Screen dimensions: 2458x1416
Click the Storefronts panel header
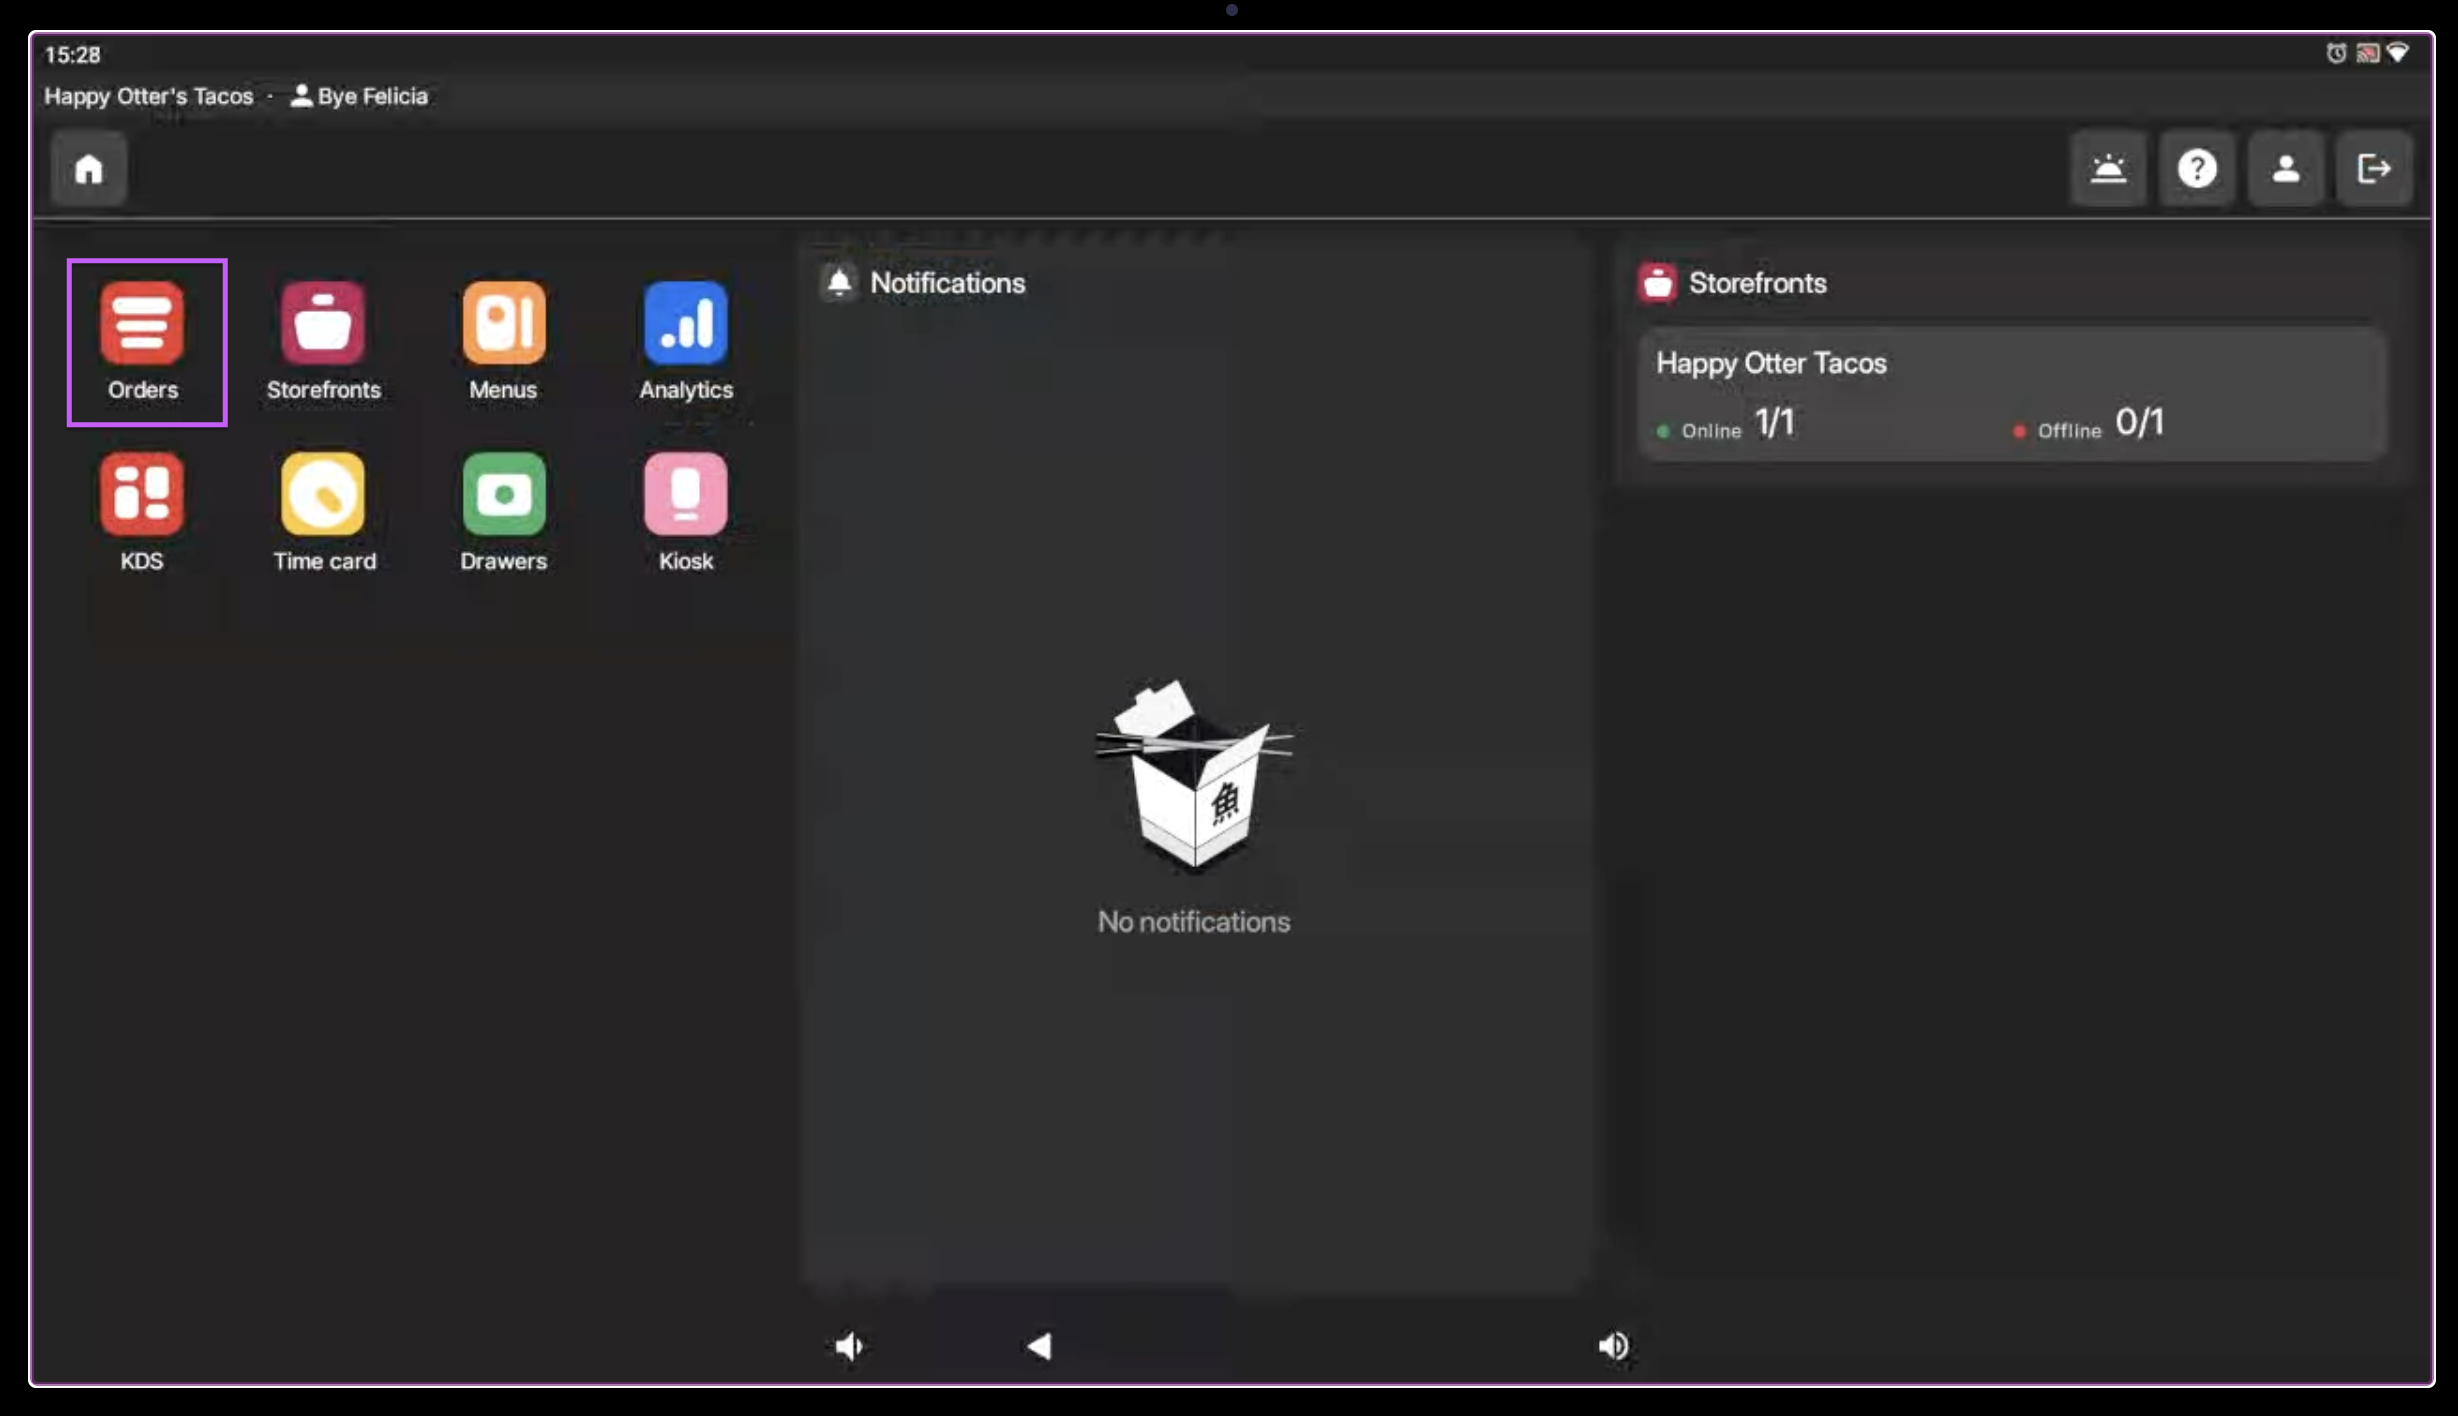point(1756,283)
